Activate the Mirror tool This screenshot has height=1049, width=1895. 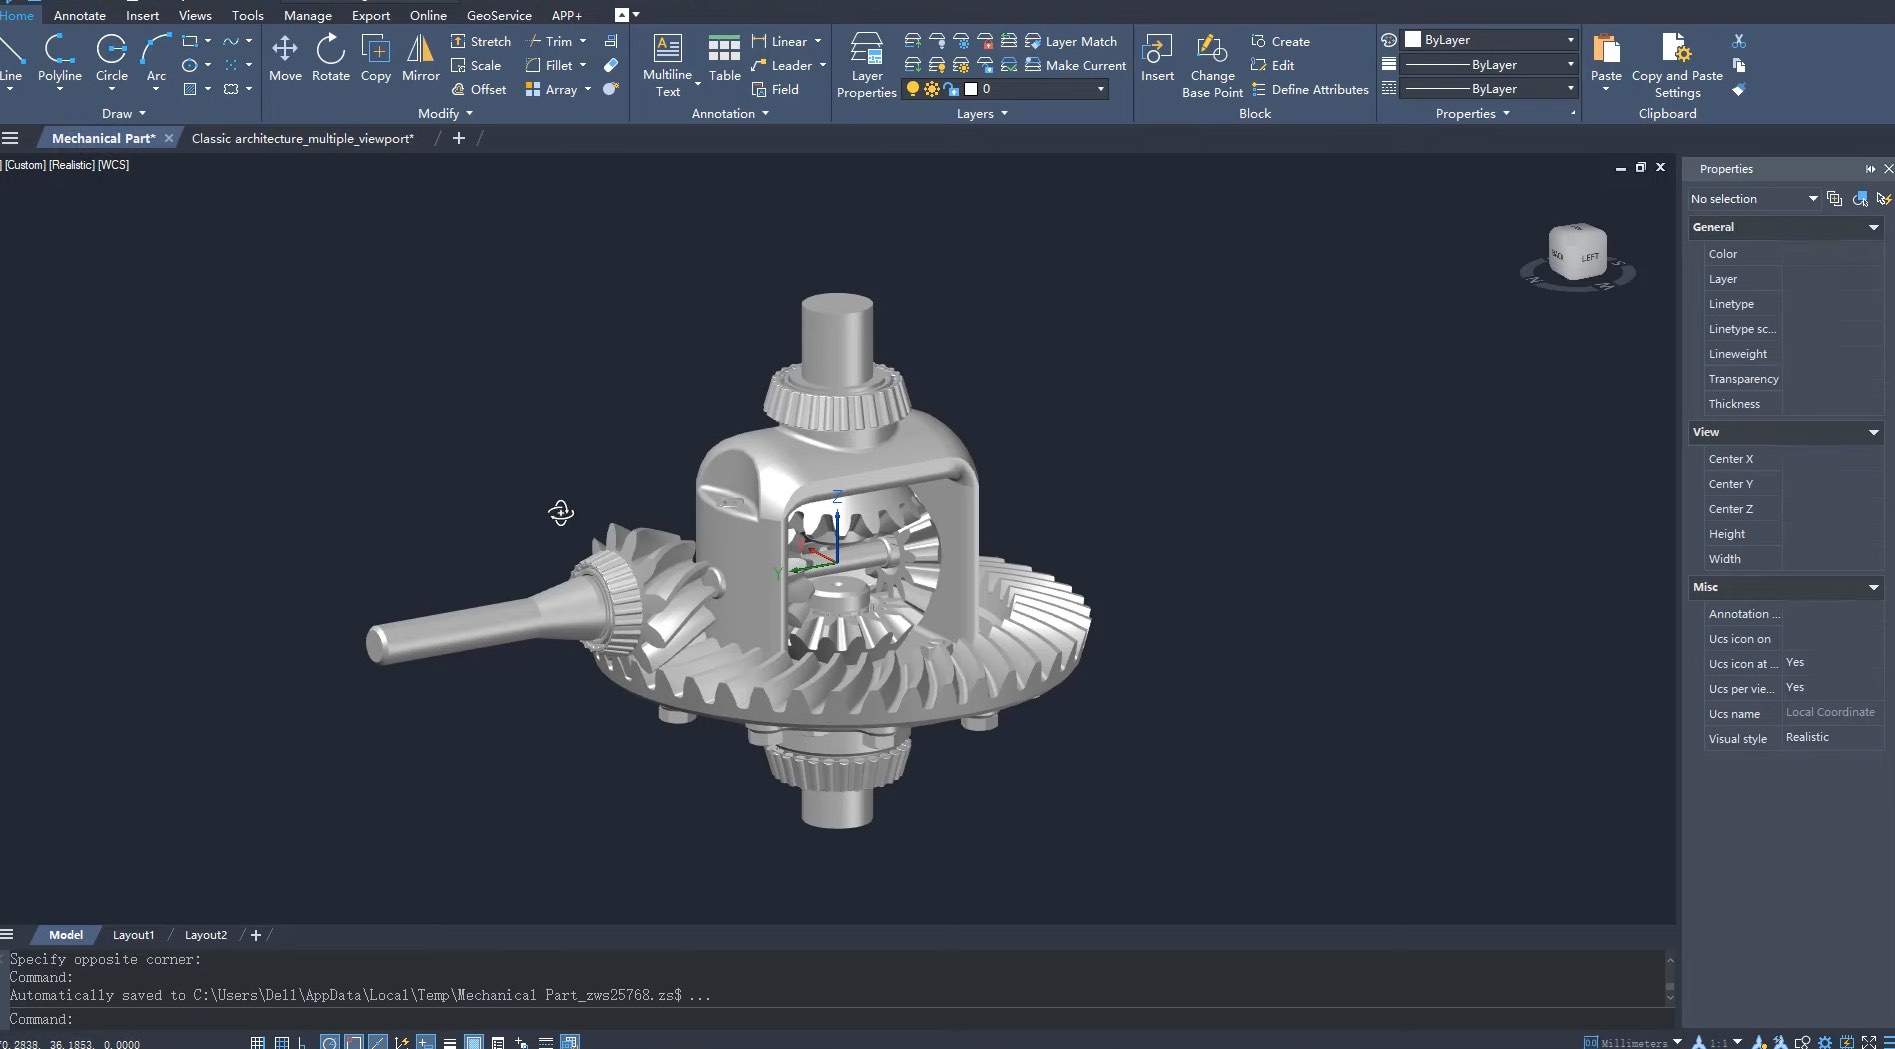pyautogui.click(x=420, y=58)
